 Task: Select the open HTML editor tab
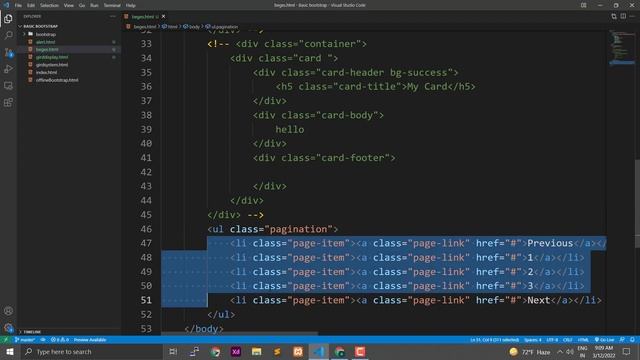click(x=142, y=16)
